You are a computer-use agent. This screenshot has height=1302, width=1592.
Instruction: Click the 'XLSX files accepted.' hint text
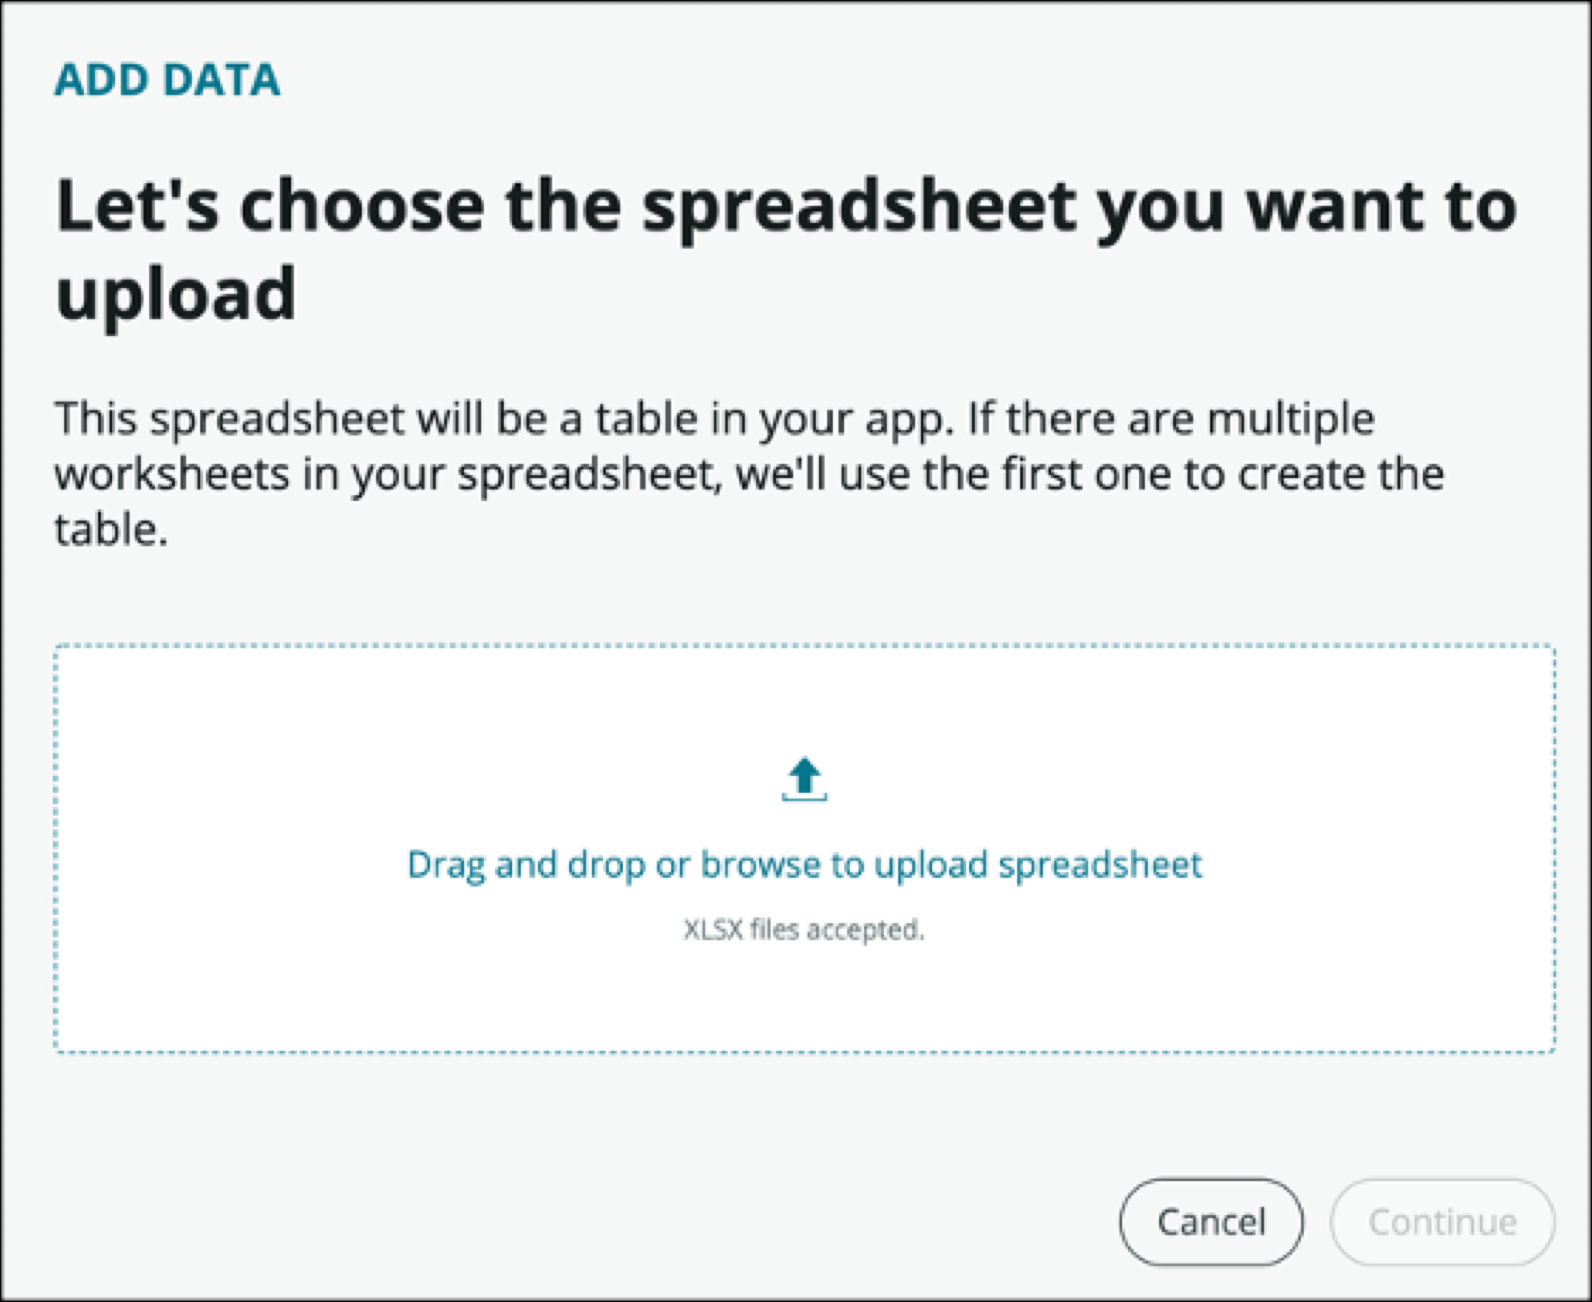tap(804, 930)
